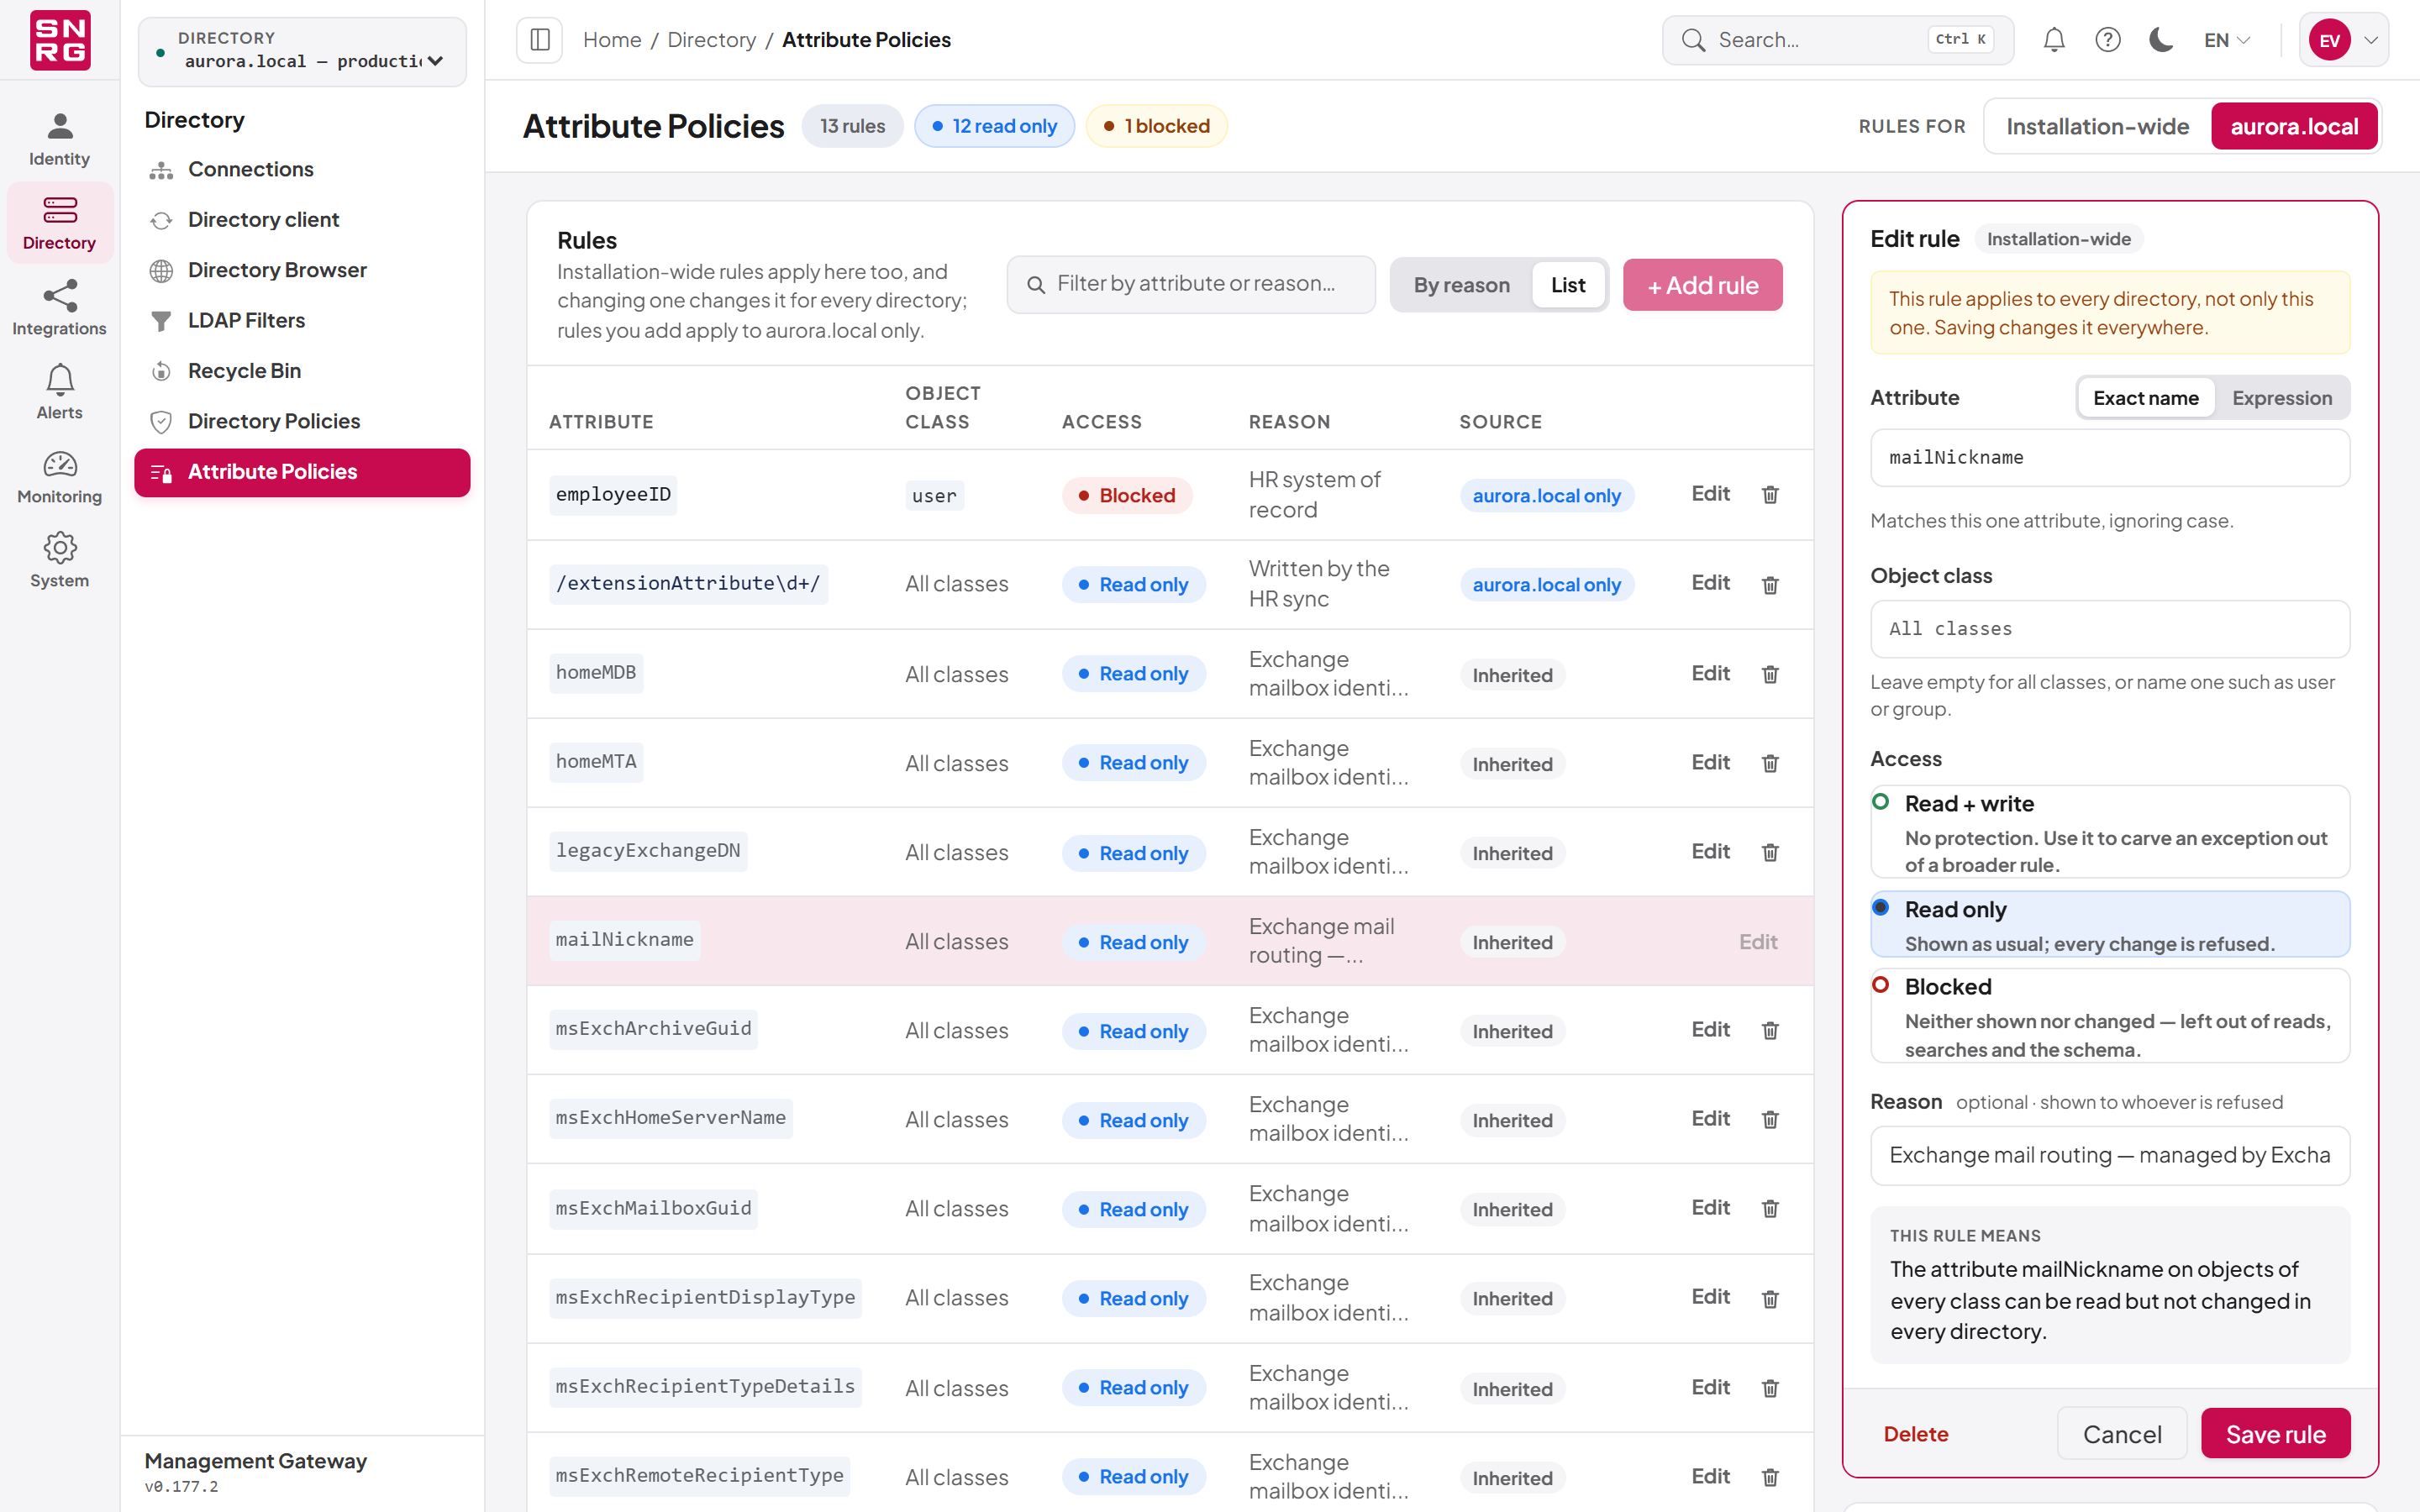Show Installation-wide rules
2420x1512 pixels.
[2097, 127]
